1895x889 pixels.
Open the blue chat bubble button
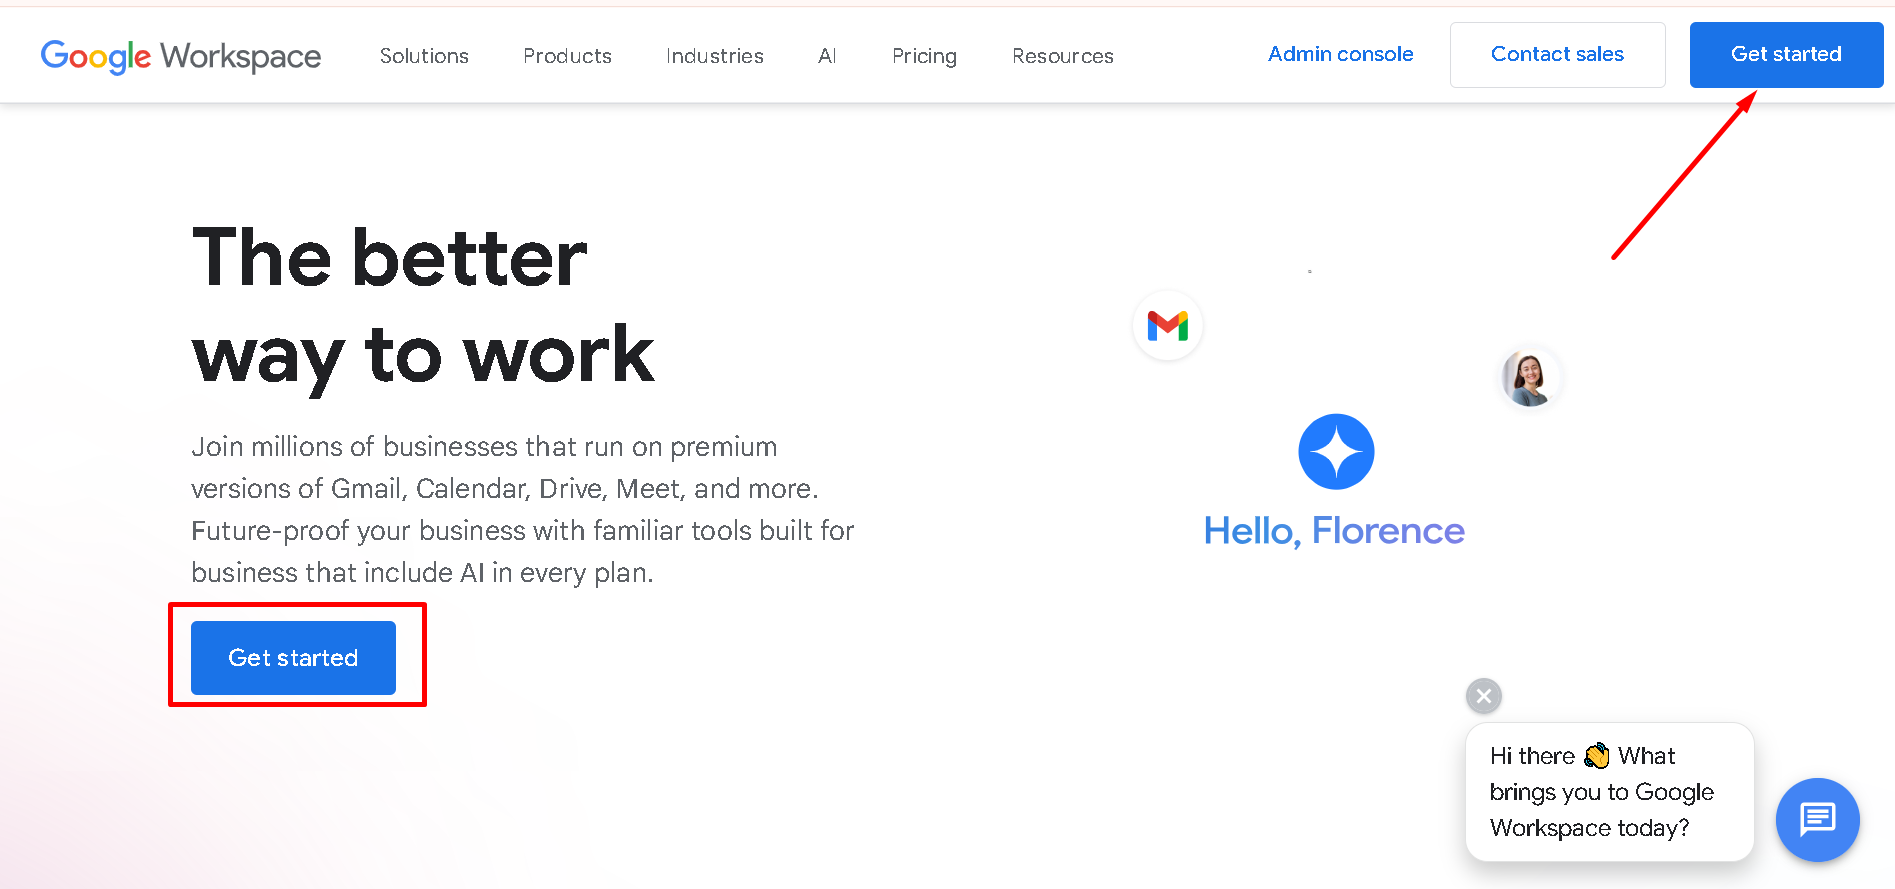(1817, 819)
